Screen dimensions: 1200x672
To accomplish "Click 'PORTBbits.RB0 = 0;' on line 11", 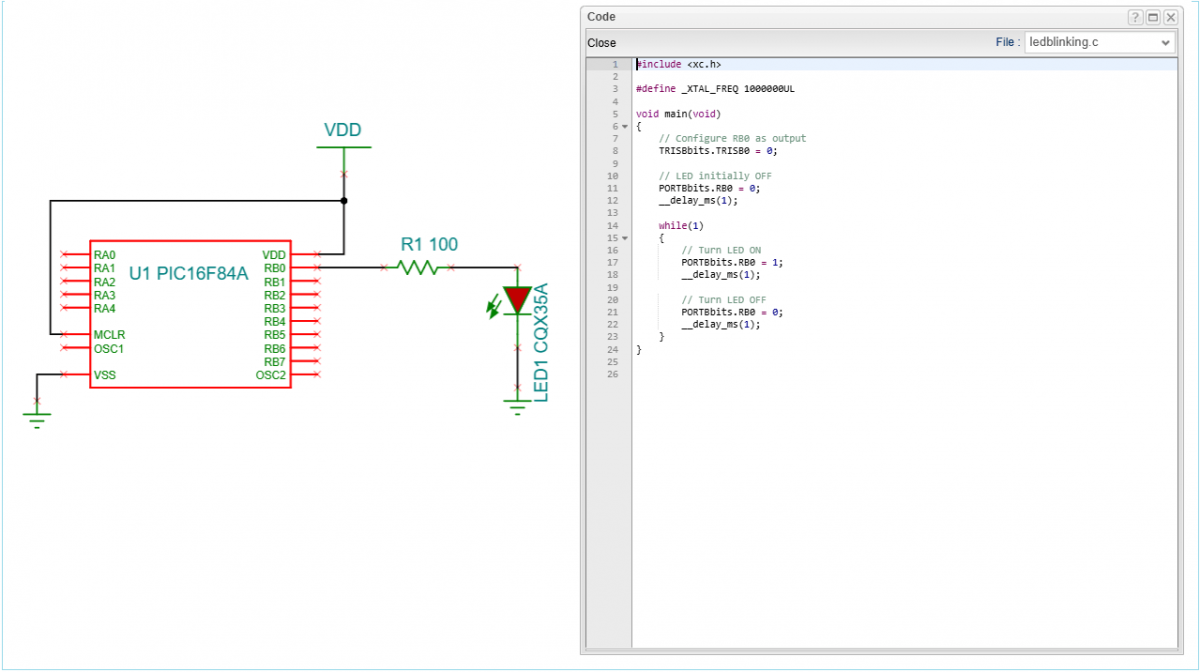I will [x=709, y=188].
